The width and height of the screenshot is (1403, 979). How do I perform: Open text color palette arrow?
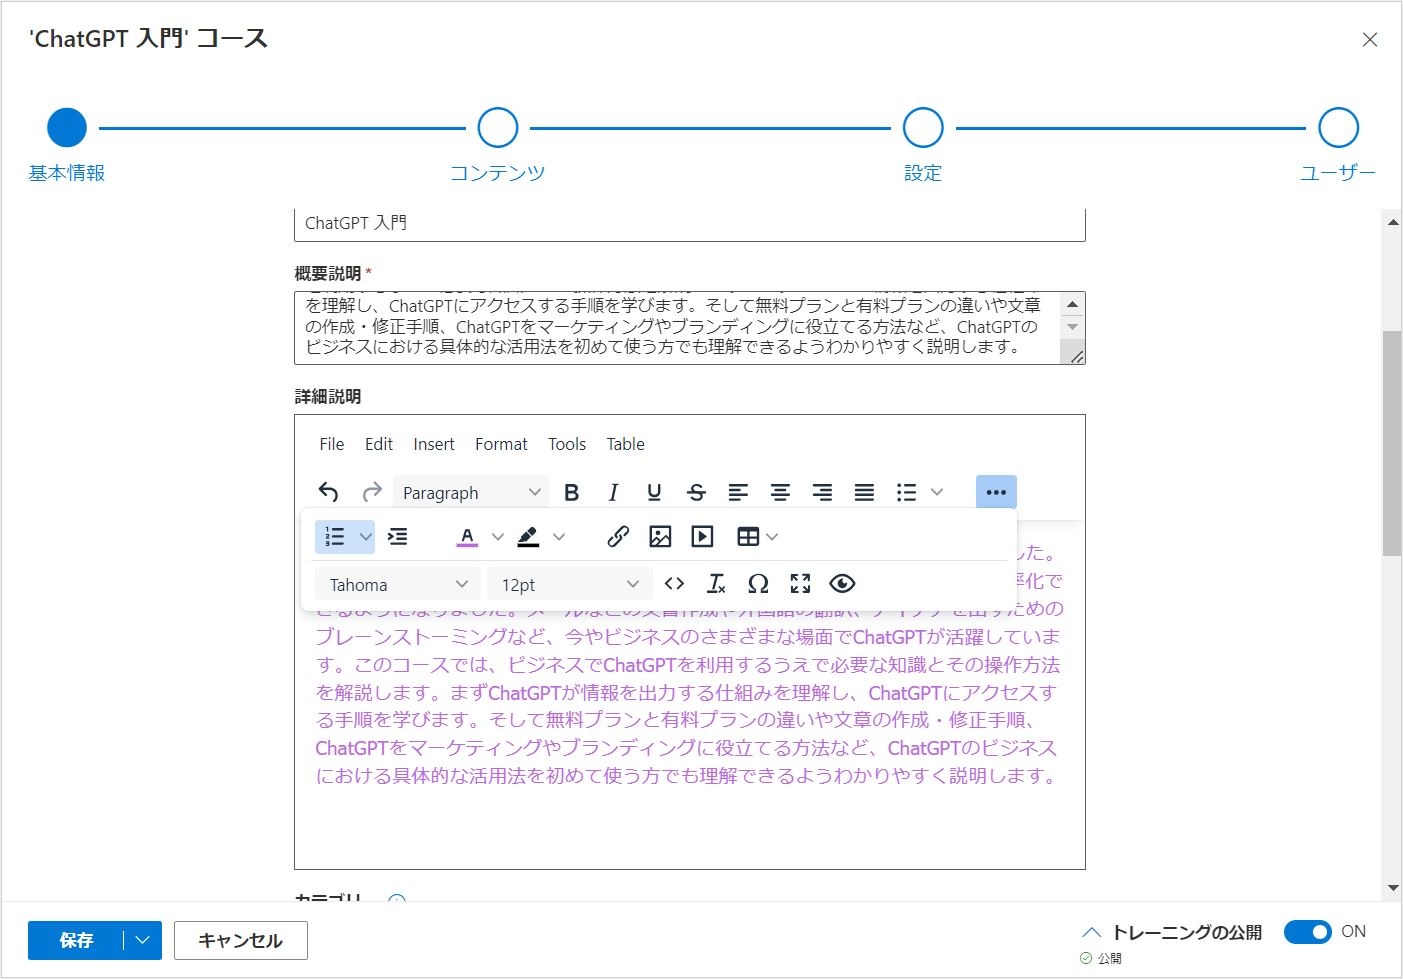coord(498,537)
